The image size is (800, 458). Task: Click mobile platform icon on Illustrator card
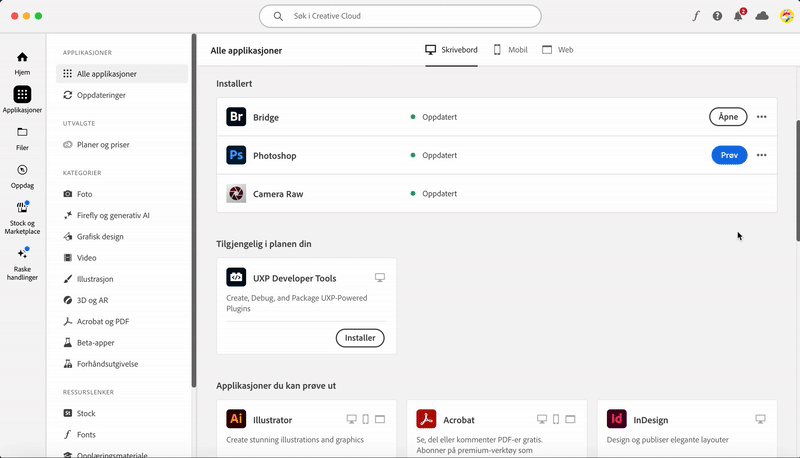point(365,419)
